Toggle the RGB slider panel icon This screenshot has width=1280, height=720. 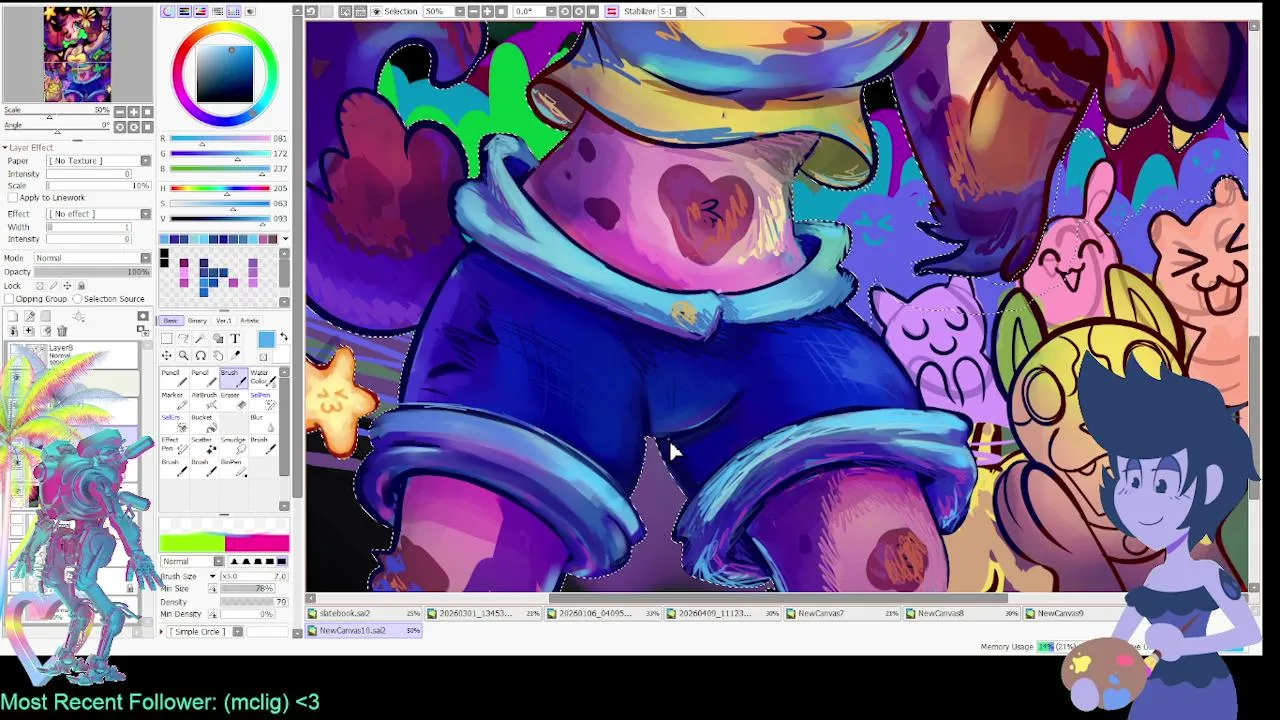pyautogui.click(x=184, y=11)
